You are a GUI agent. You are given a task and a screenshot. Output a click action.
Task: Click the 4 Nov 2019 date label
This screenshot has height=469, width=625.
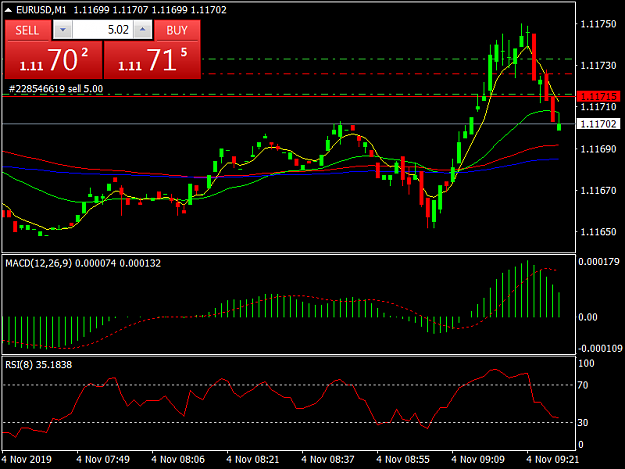coord(27,459)
